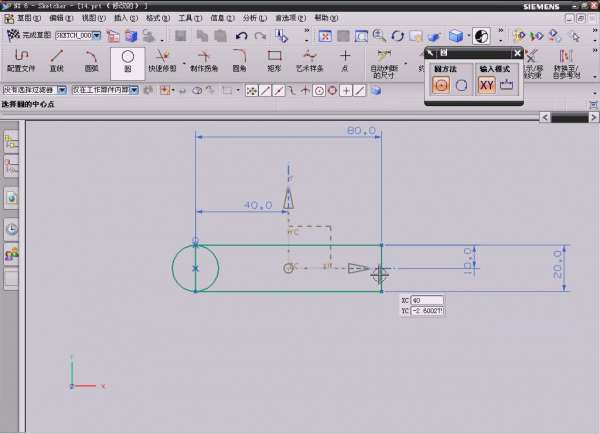600x434 pixels.
Task: Select the Arc (圆弧) sketch tool
Action: pyautogui.click(x=92, y=62)
